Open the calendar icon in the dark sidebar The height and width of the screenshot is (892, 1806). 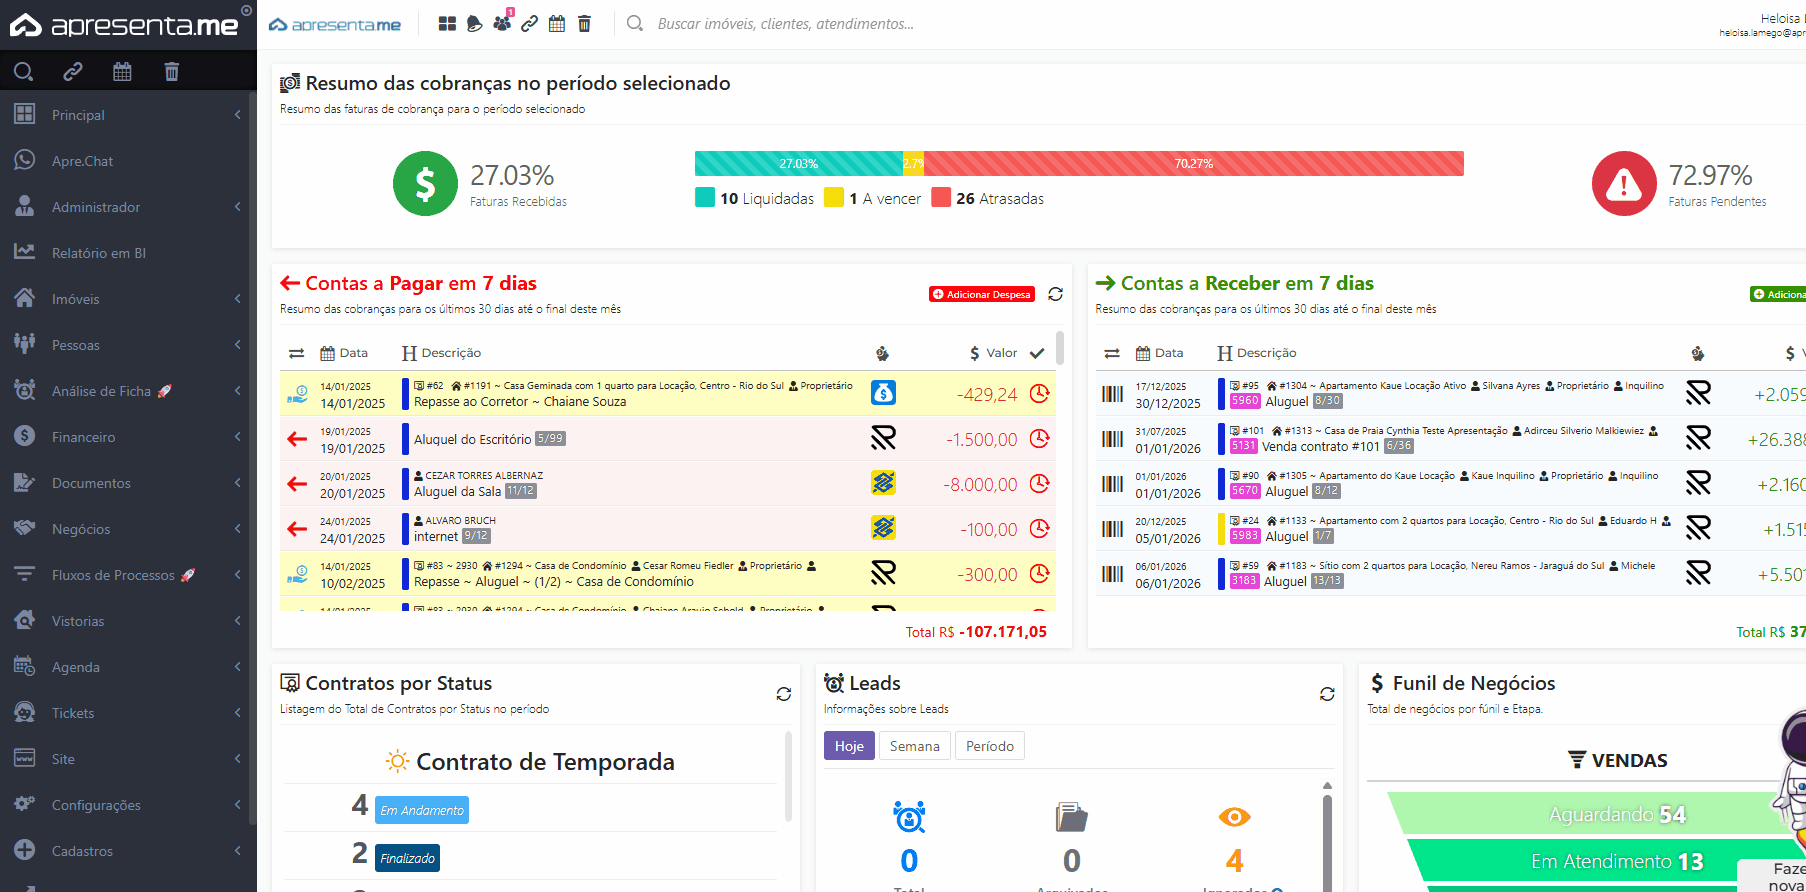pos(122,71)
